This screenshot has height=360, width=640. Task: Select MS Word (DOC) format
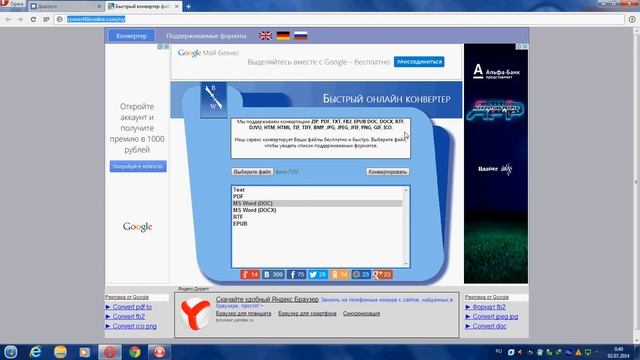click(x=317, y=203)
